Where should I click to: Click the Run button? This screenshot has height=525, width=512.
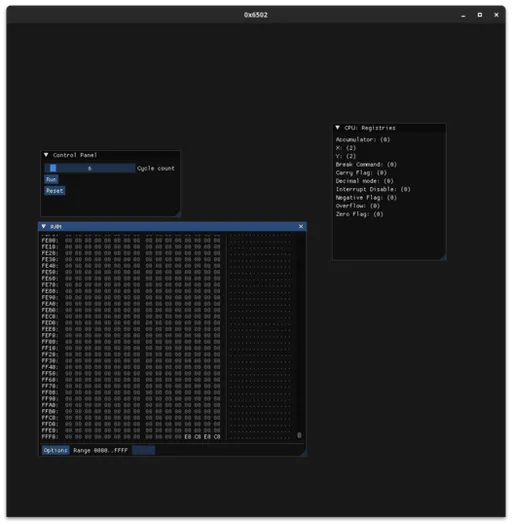pyautogui.click(x=51, y=179)
